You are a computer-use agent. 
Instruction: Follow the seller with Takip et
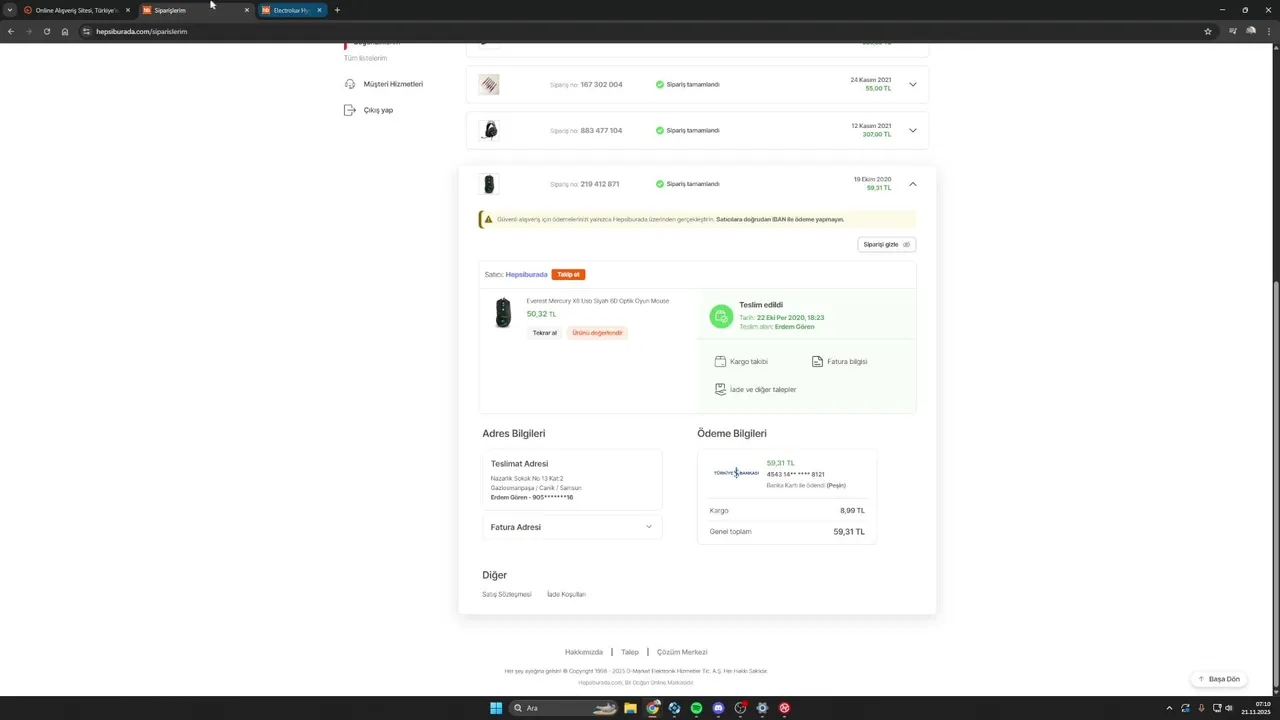(x=568, y=274)
